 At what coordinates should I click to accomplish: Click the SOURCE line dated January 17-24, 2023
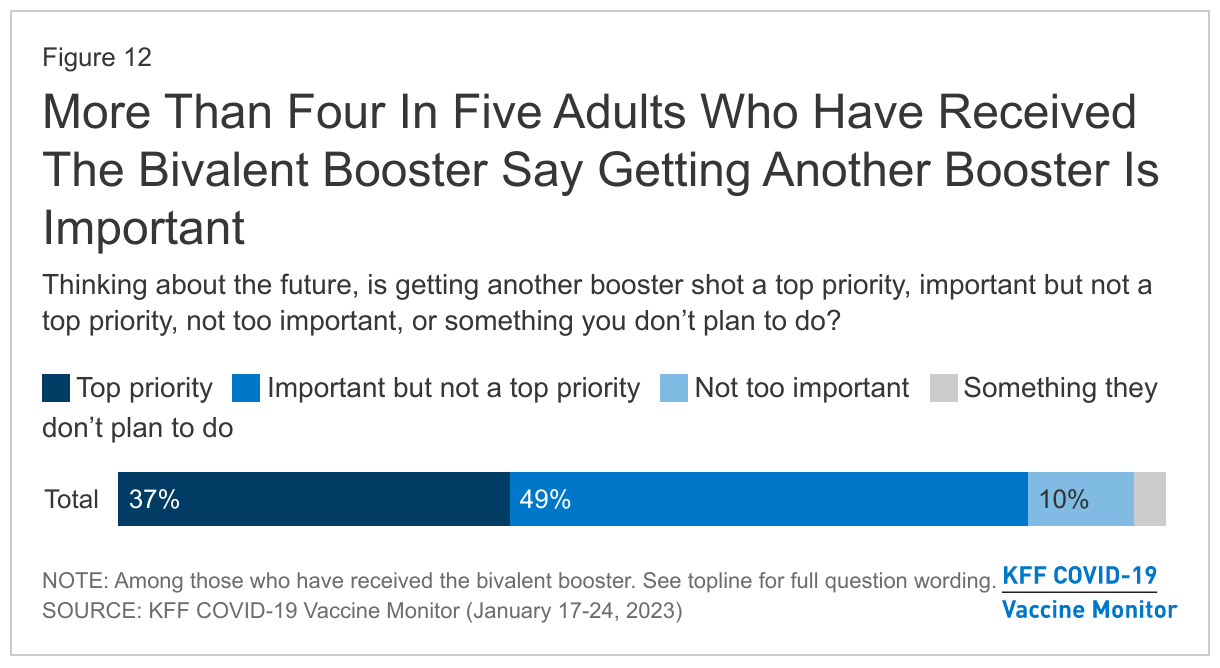pyautogui.click(x=362, y=610)
